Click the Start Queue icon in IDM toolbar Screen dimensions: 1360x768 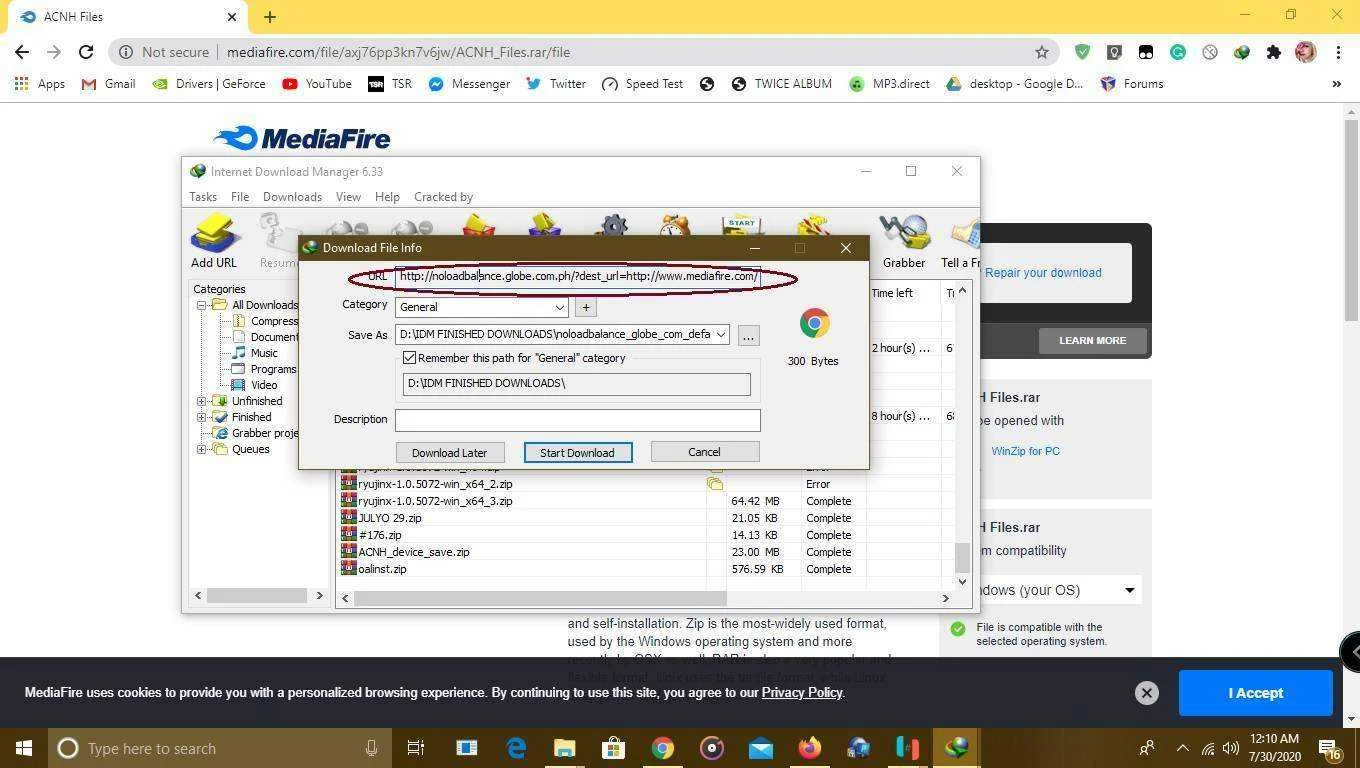tap(742, 226)
